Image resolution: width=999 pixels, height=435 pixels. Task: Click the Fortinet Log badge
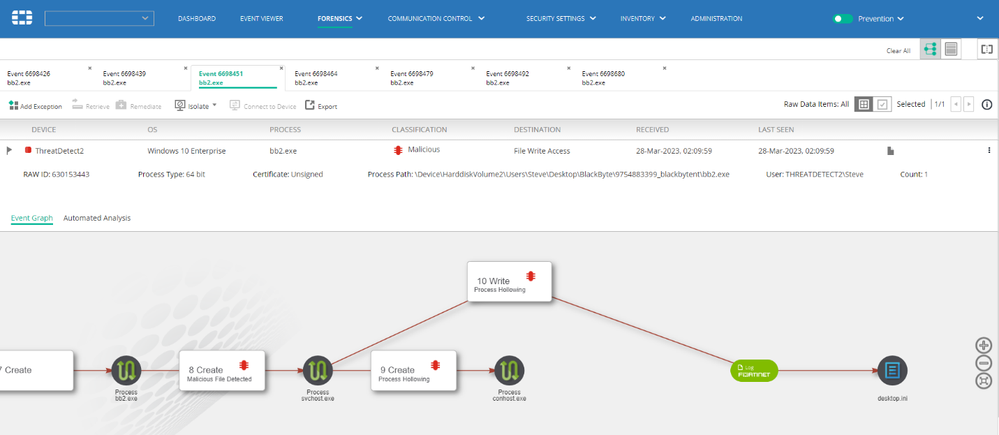[x=754, y=370]
